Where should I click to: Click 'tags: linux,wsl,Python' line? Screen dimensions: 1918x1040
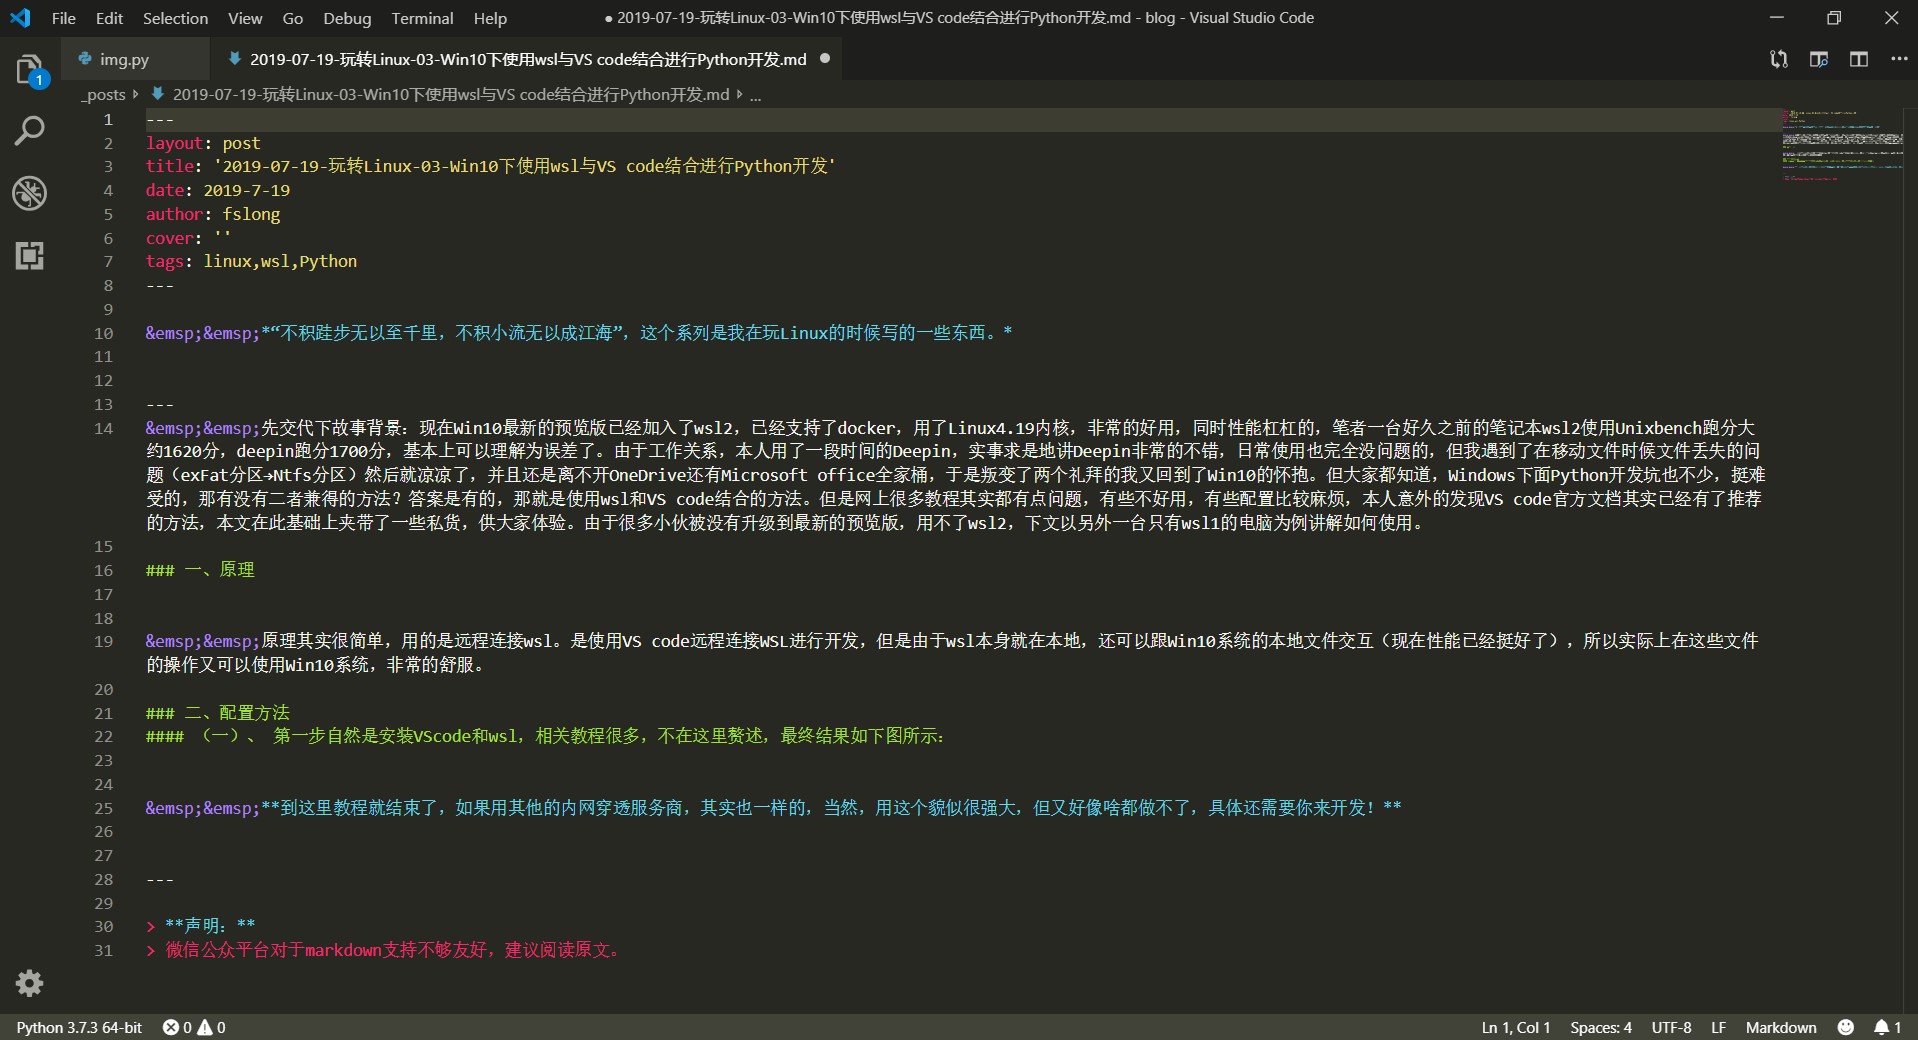pyautogui.click(x=251, y=261)
